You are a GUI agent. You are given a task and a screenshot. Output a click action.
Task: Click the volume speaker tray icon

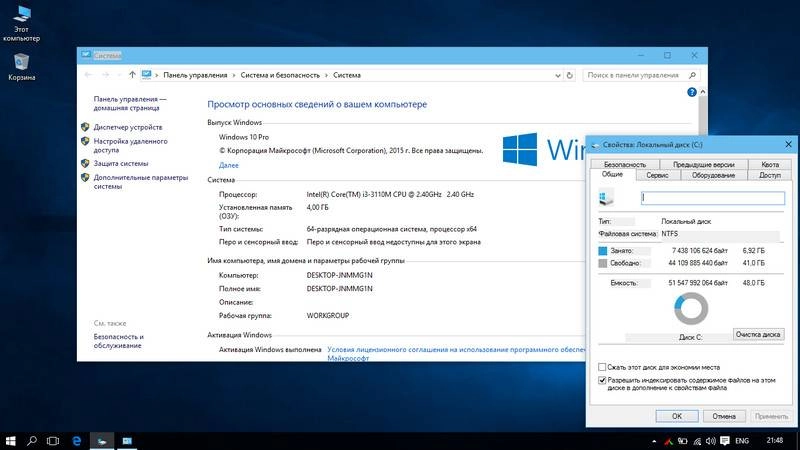[711, 441]
